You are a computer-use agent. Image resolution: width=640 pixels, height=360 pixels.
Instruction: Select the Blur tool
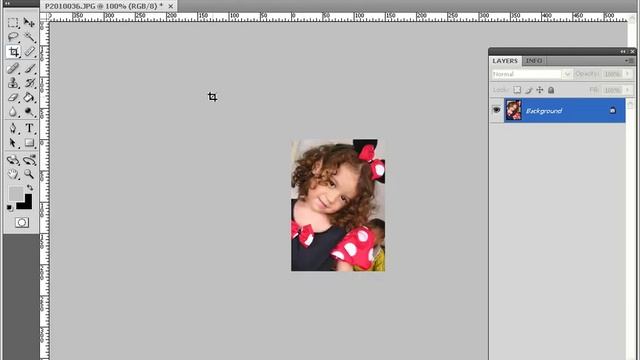(x=13, y=111)
